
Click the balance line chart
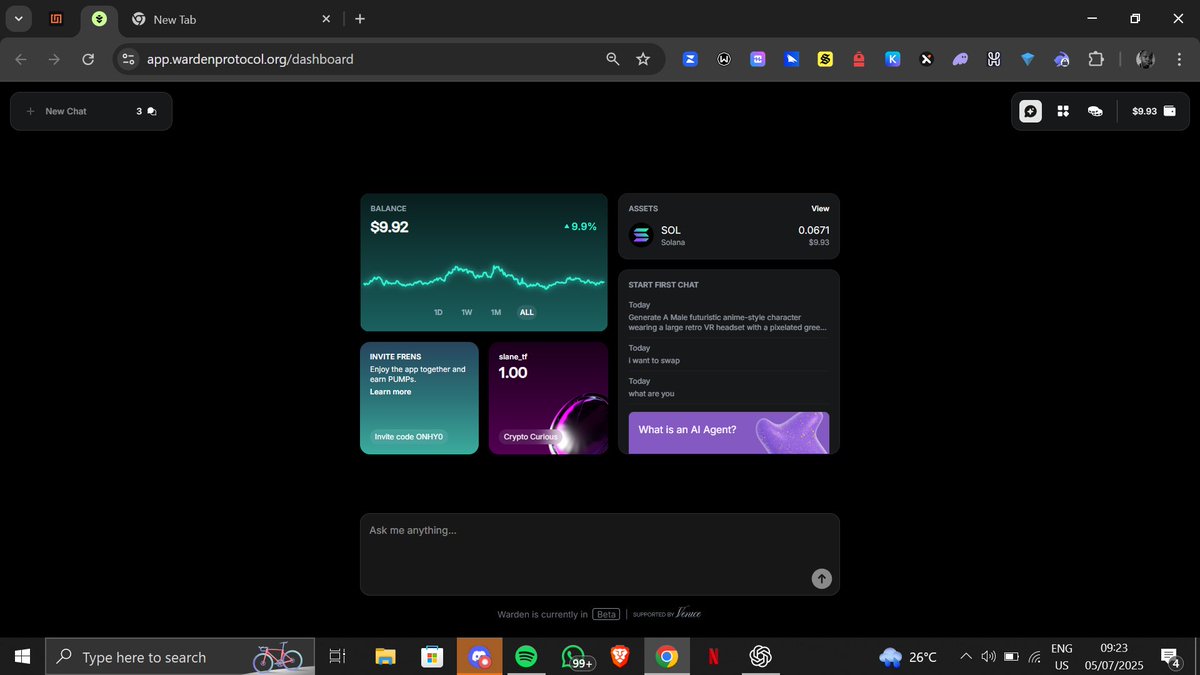[484, 277]
